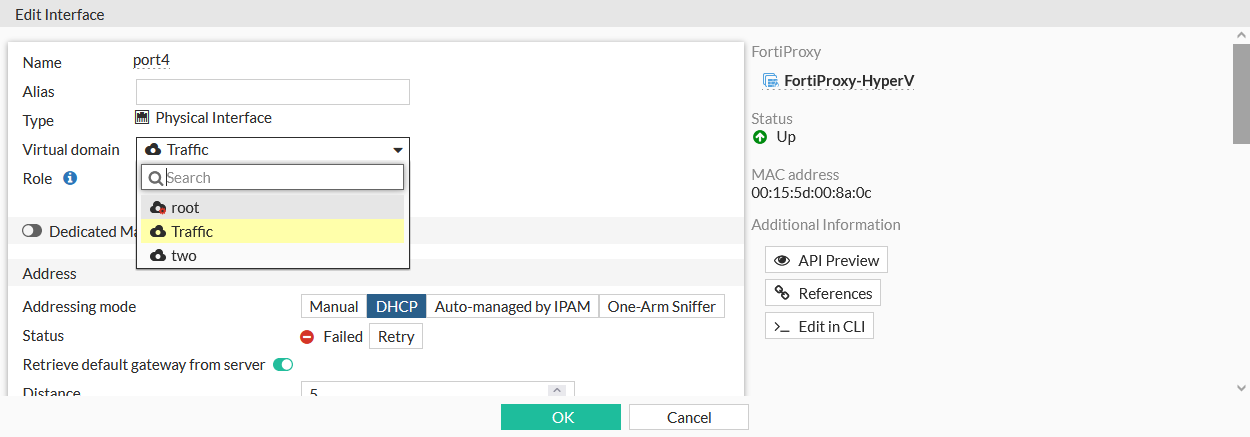This screenshot has width=1250, height=437.
Task: Click the two VDOM cloud icon
Action: point(157,256)
